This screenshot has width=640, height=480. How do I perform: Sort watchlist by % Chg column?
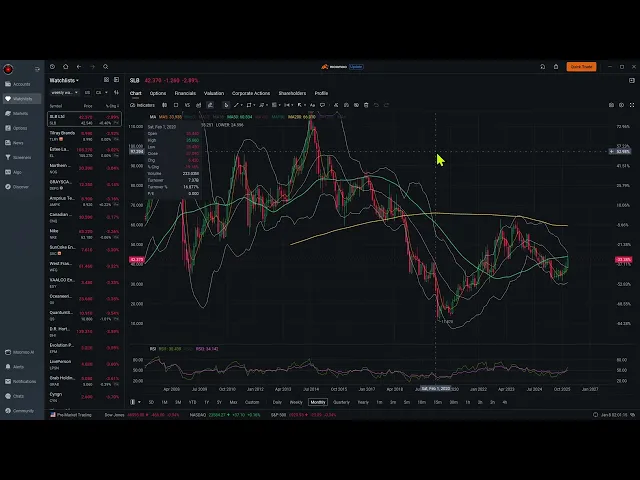[x=112, y=106]
